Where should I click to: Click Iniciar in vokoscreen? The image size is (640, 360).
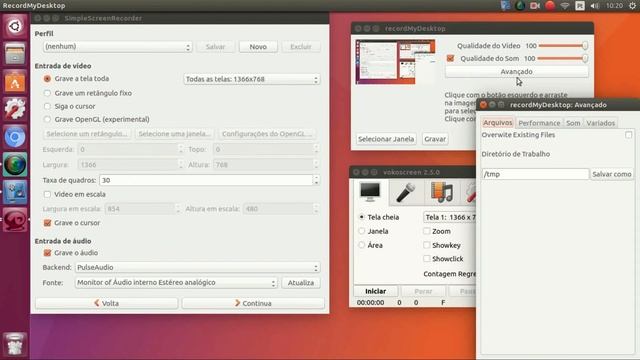[x=376, y=291]
